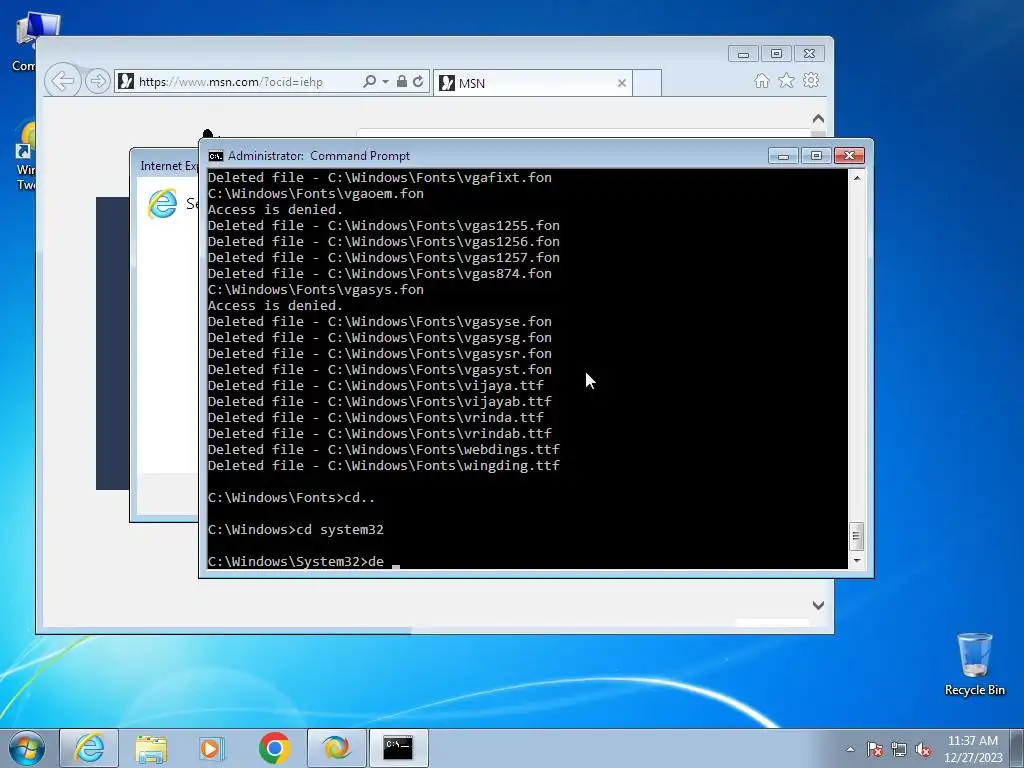The width and height of the screenshot is (1024, 768).
Task: Open the Recycle Bin
Action: tap(974, 664)
